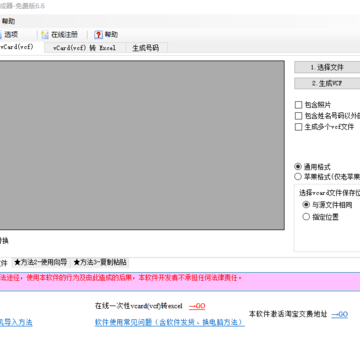
Task: Enable the 包含照片 checkbox
Action: point(298,105)
